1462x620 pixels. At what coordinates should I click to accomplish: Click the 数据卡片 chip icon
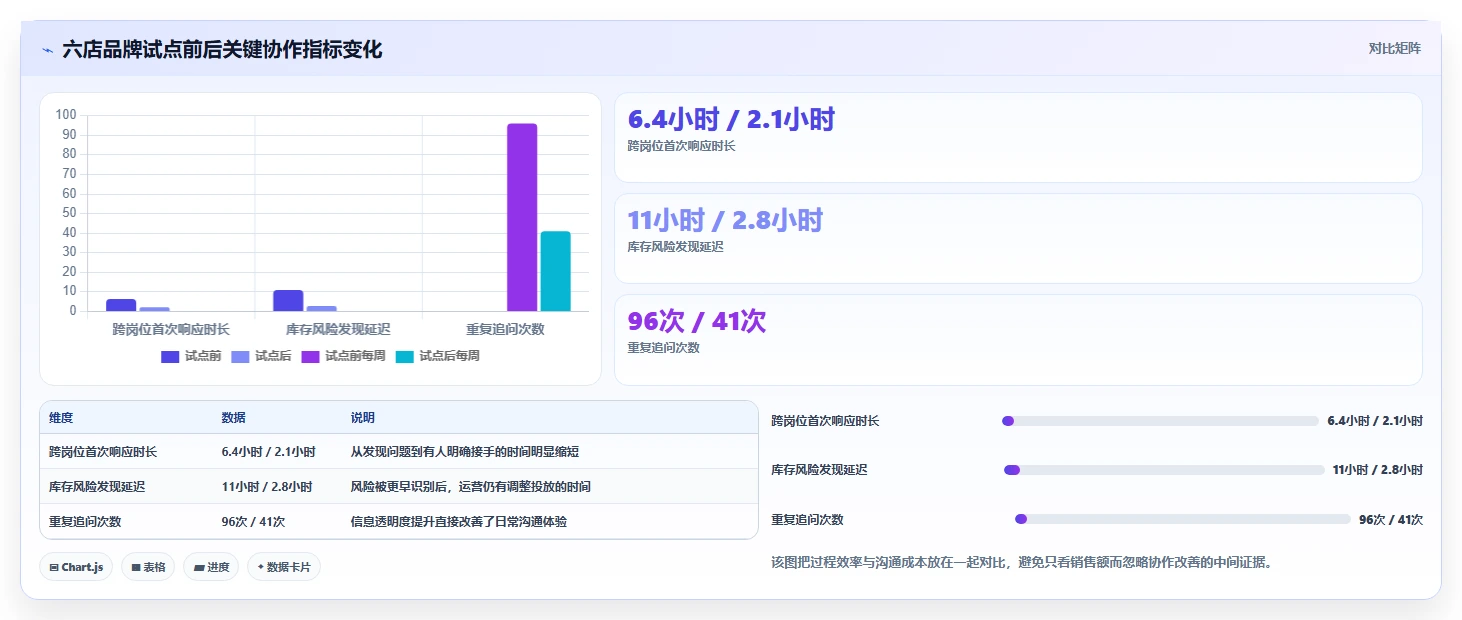click(x=261, y=567)
